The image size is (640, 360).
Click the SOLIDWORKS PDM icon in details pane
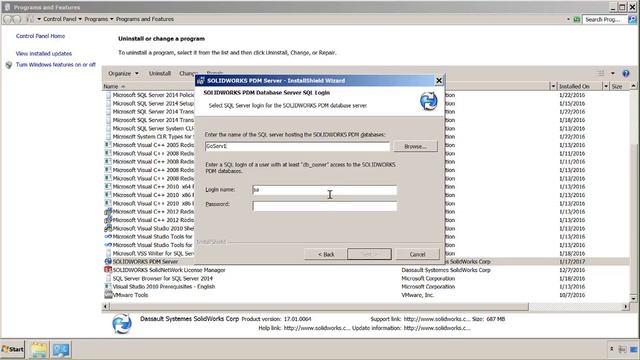pyautogui.click(x=122, y=324)
